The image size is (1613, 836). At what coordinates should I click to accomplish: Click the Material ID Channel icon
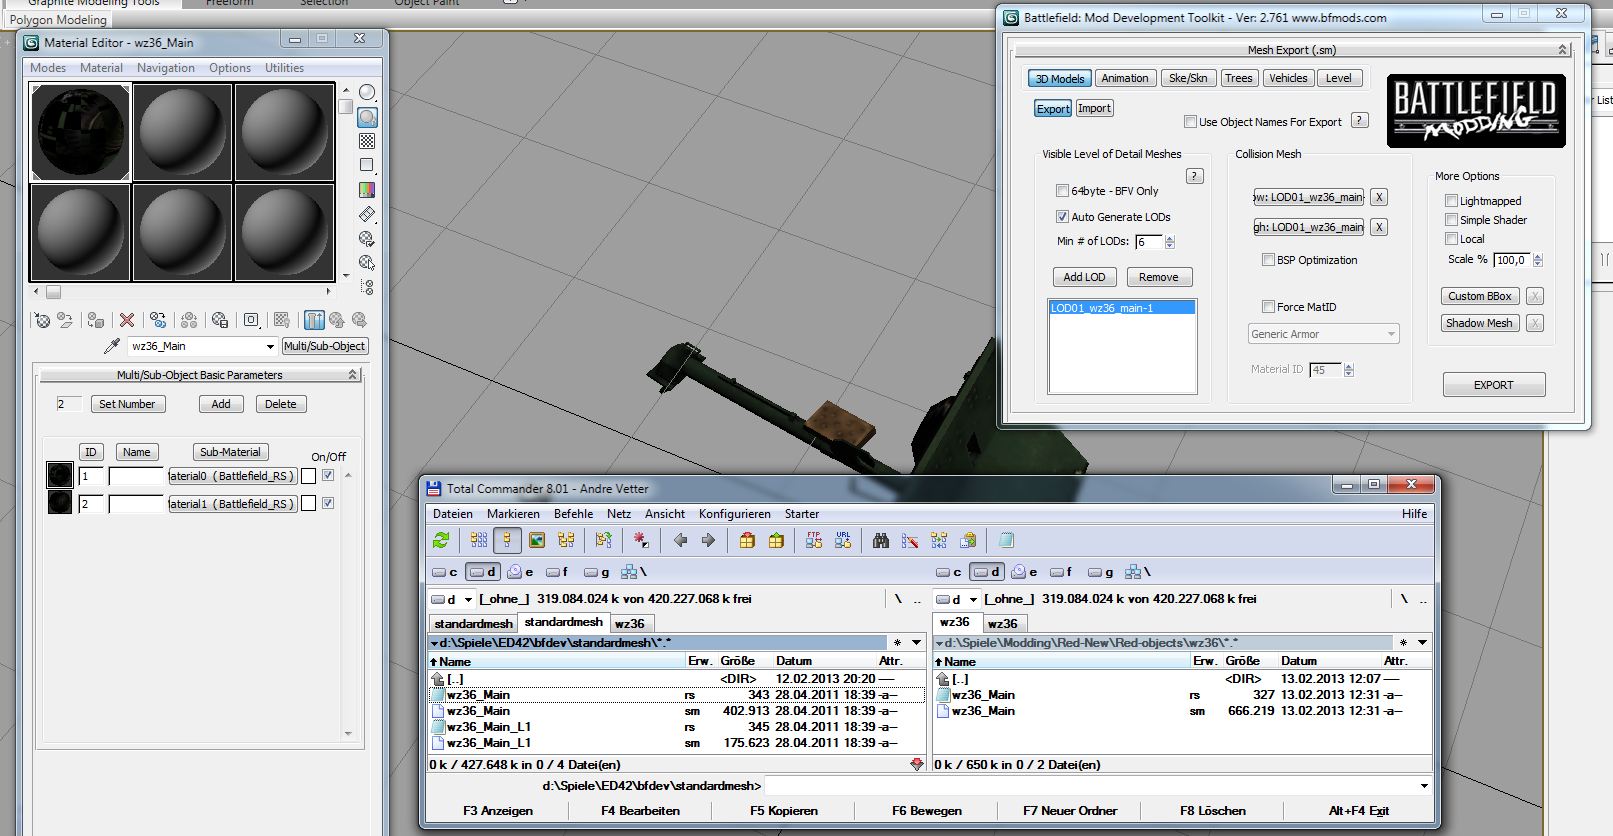pyautogui.click(x=251, y=320)
